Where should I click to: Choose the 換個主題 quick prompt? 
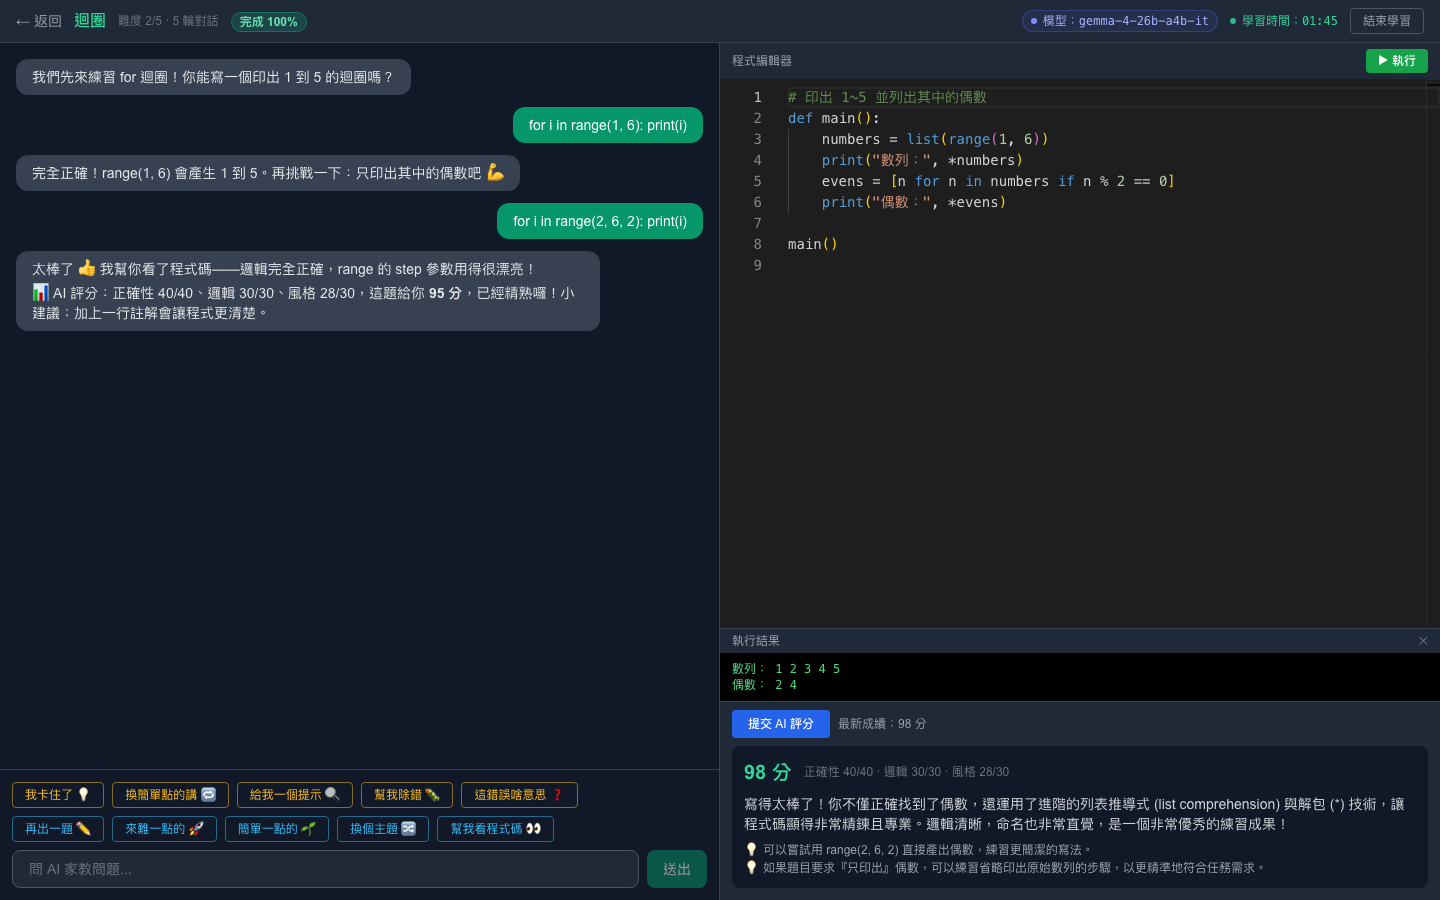[383, 829]
